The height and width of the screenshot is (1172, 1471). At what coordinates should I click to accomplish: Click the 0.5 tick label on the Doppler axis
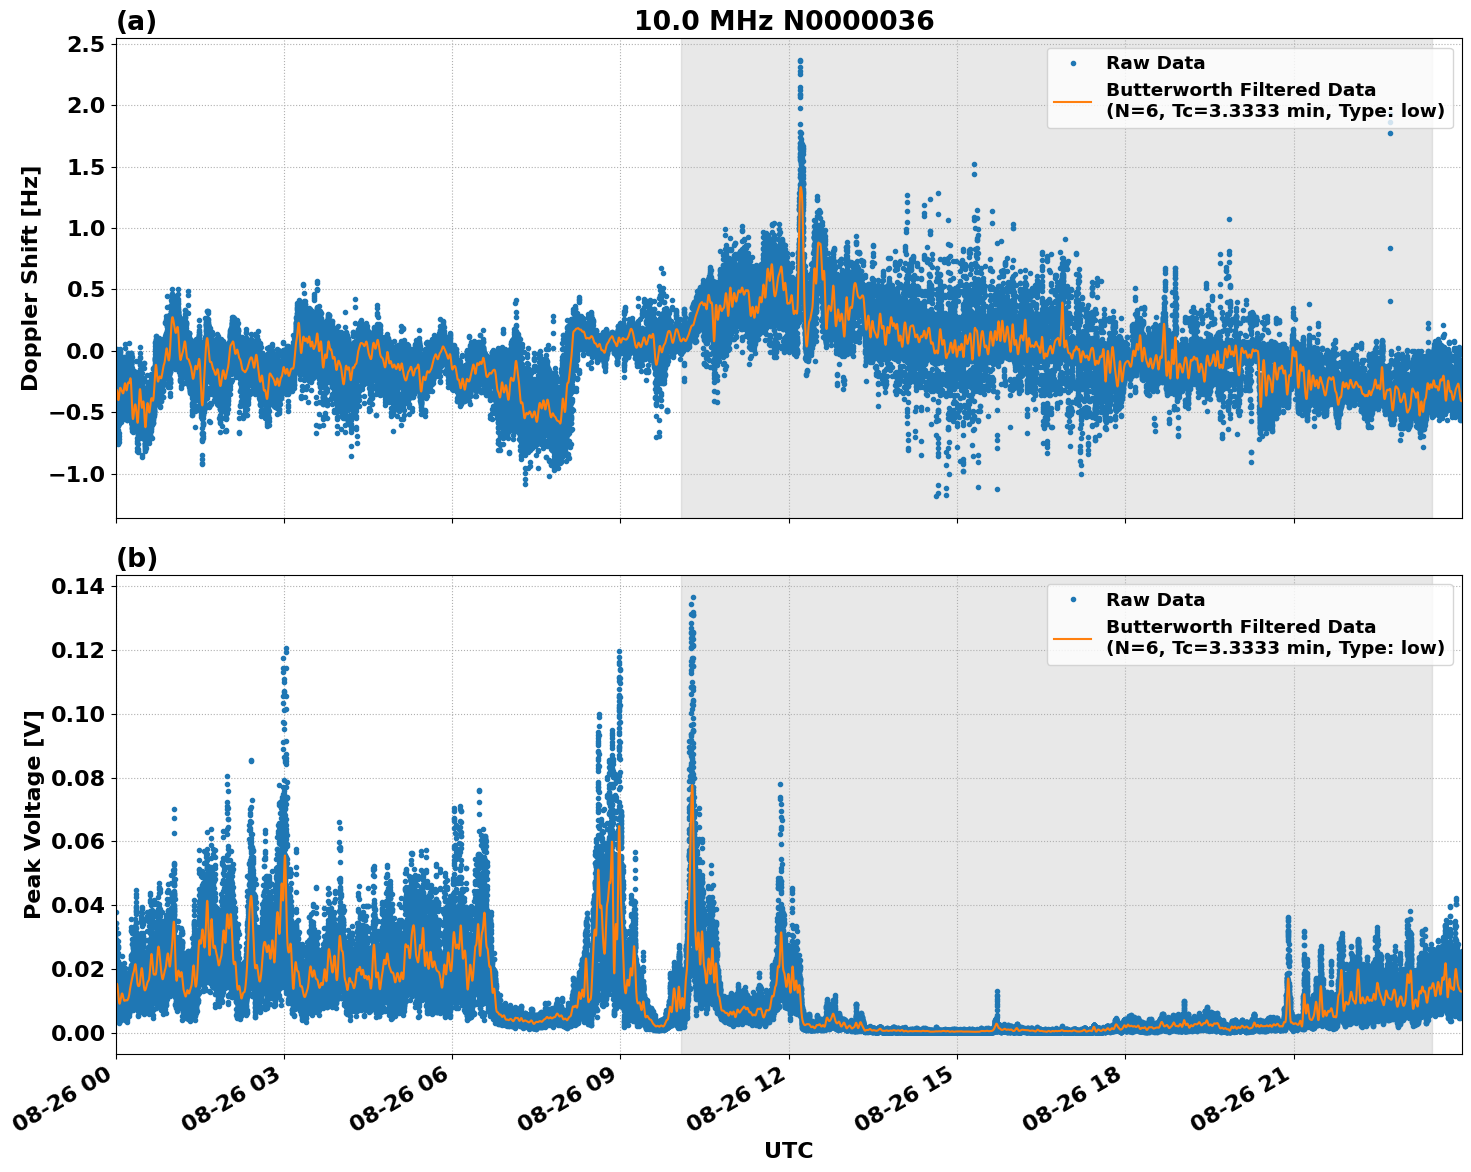(85, 291)
